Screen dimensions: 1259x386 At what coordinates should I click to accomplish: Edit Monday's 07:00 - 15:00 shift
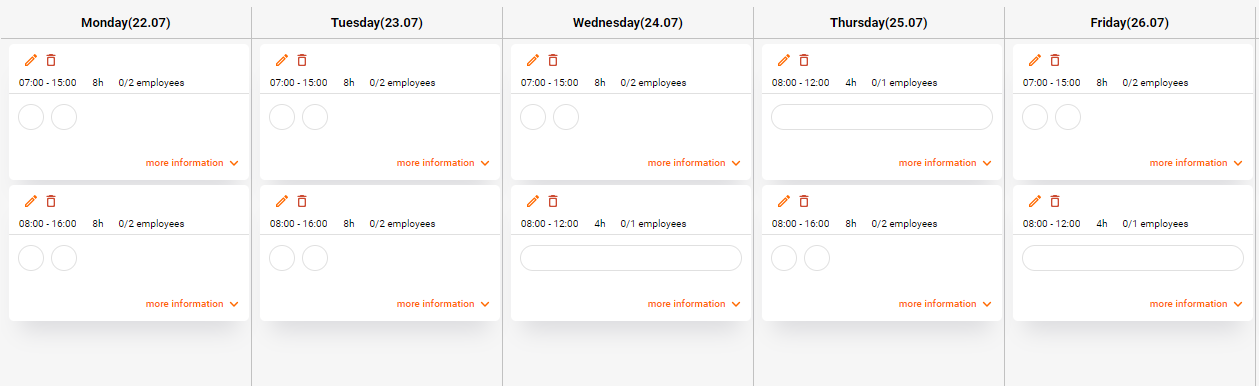tap(31, 61)
